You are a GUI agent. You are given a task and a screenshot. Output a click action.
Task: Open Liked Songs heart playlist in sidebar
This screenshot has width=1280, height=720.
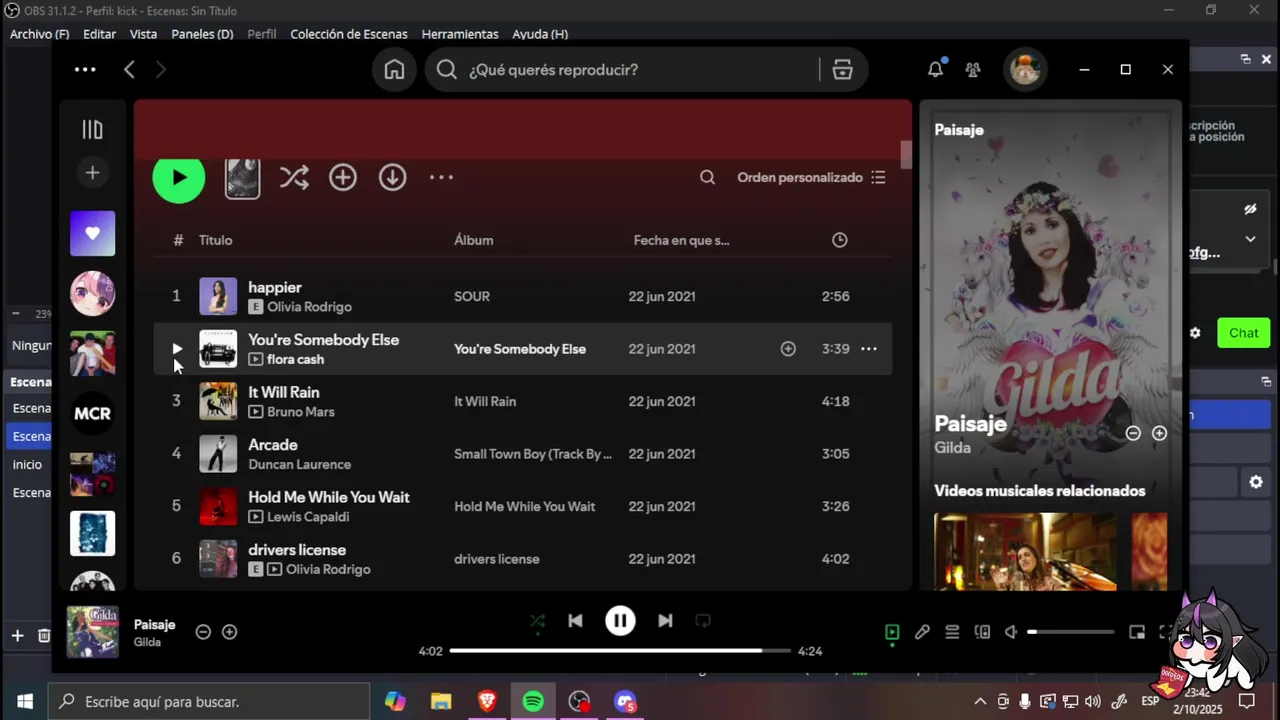pyautogui.click(x=92, y=233)
